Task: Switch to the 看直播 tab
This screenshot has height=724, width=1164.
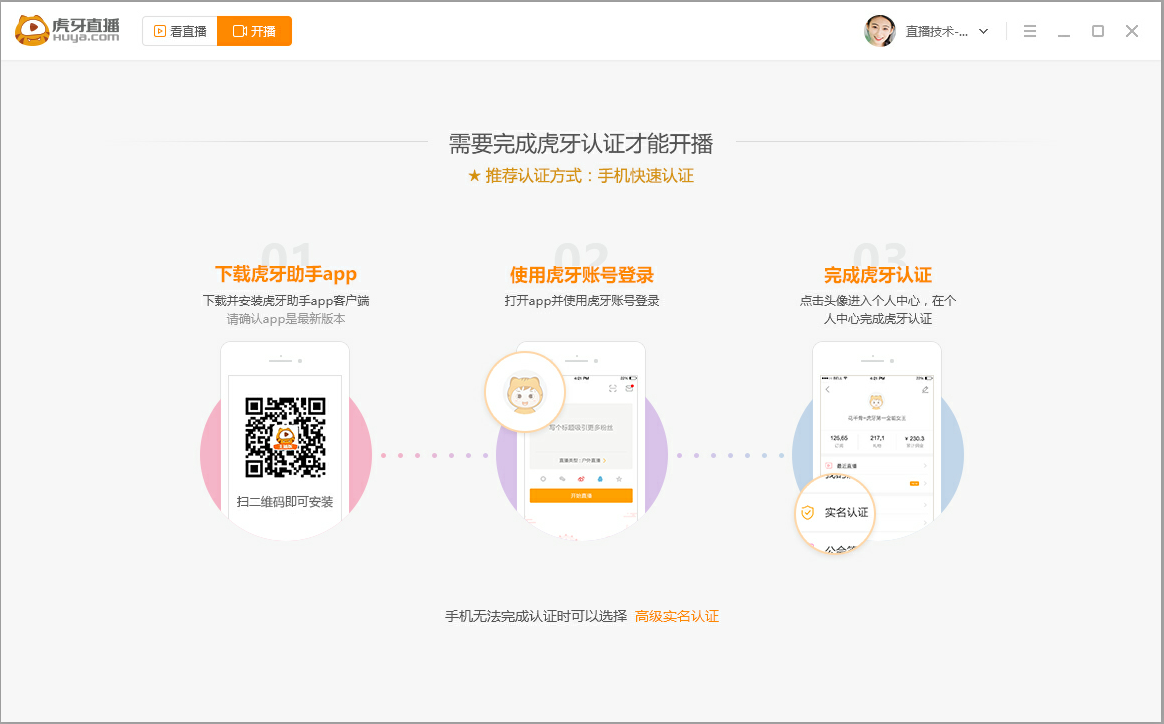Action: (x=180, y=31)
